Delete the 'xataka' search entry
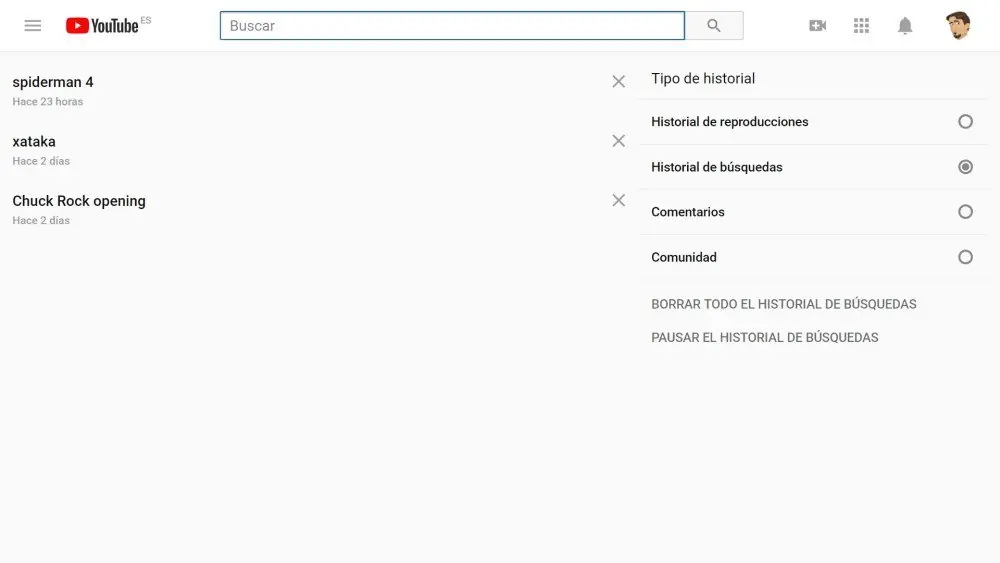Image resolution: width=1000 pixels, height=563 pixels. point(619,141)
